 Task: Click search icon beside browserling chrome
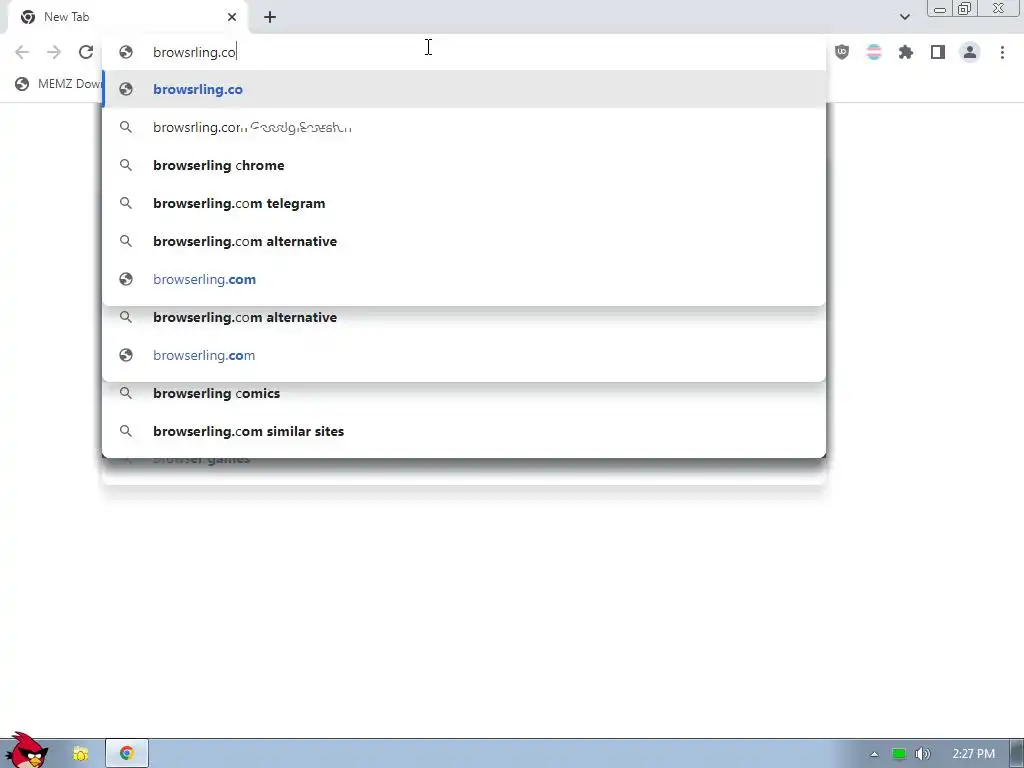coord(126,165)
